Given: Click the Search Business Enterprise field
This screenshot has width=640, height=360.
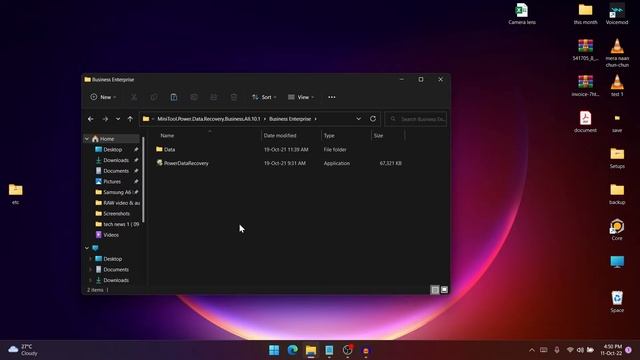Looking at the screenshot, I should (416, 119).
